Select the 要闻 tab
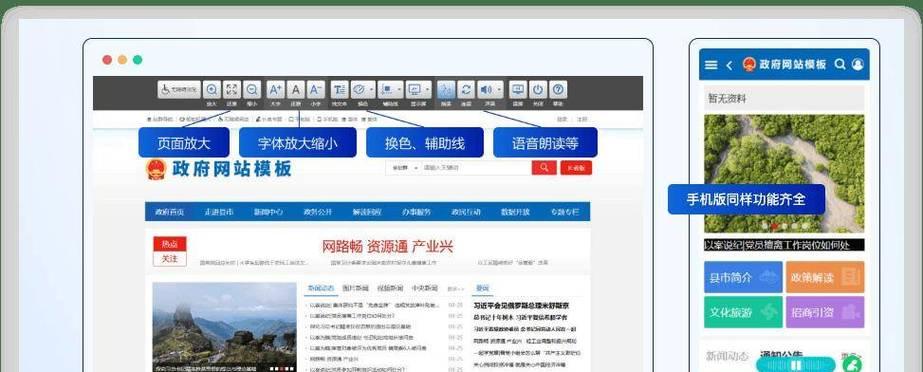923x372 pixels. (x=483, y=288)
